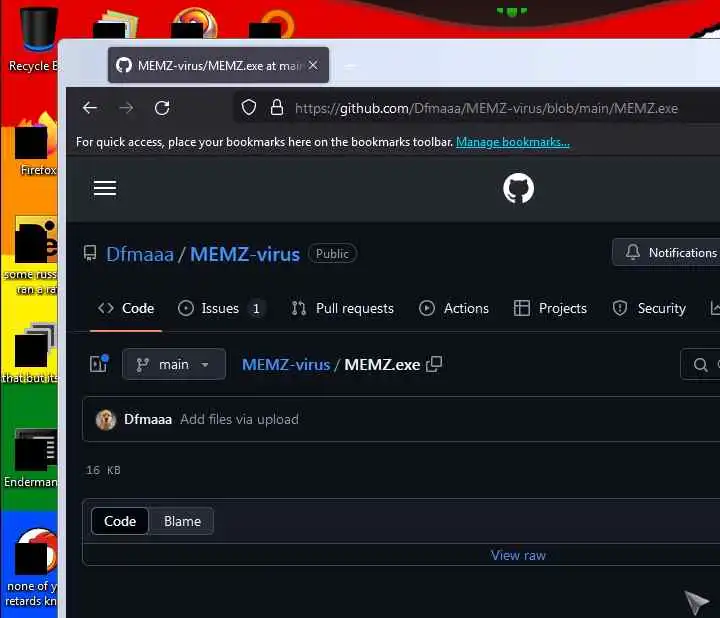Select the MEMZ-virus/MEMZ.exe browser tab

pyautogui.click(x=219, y=65)
